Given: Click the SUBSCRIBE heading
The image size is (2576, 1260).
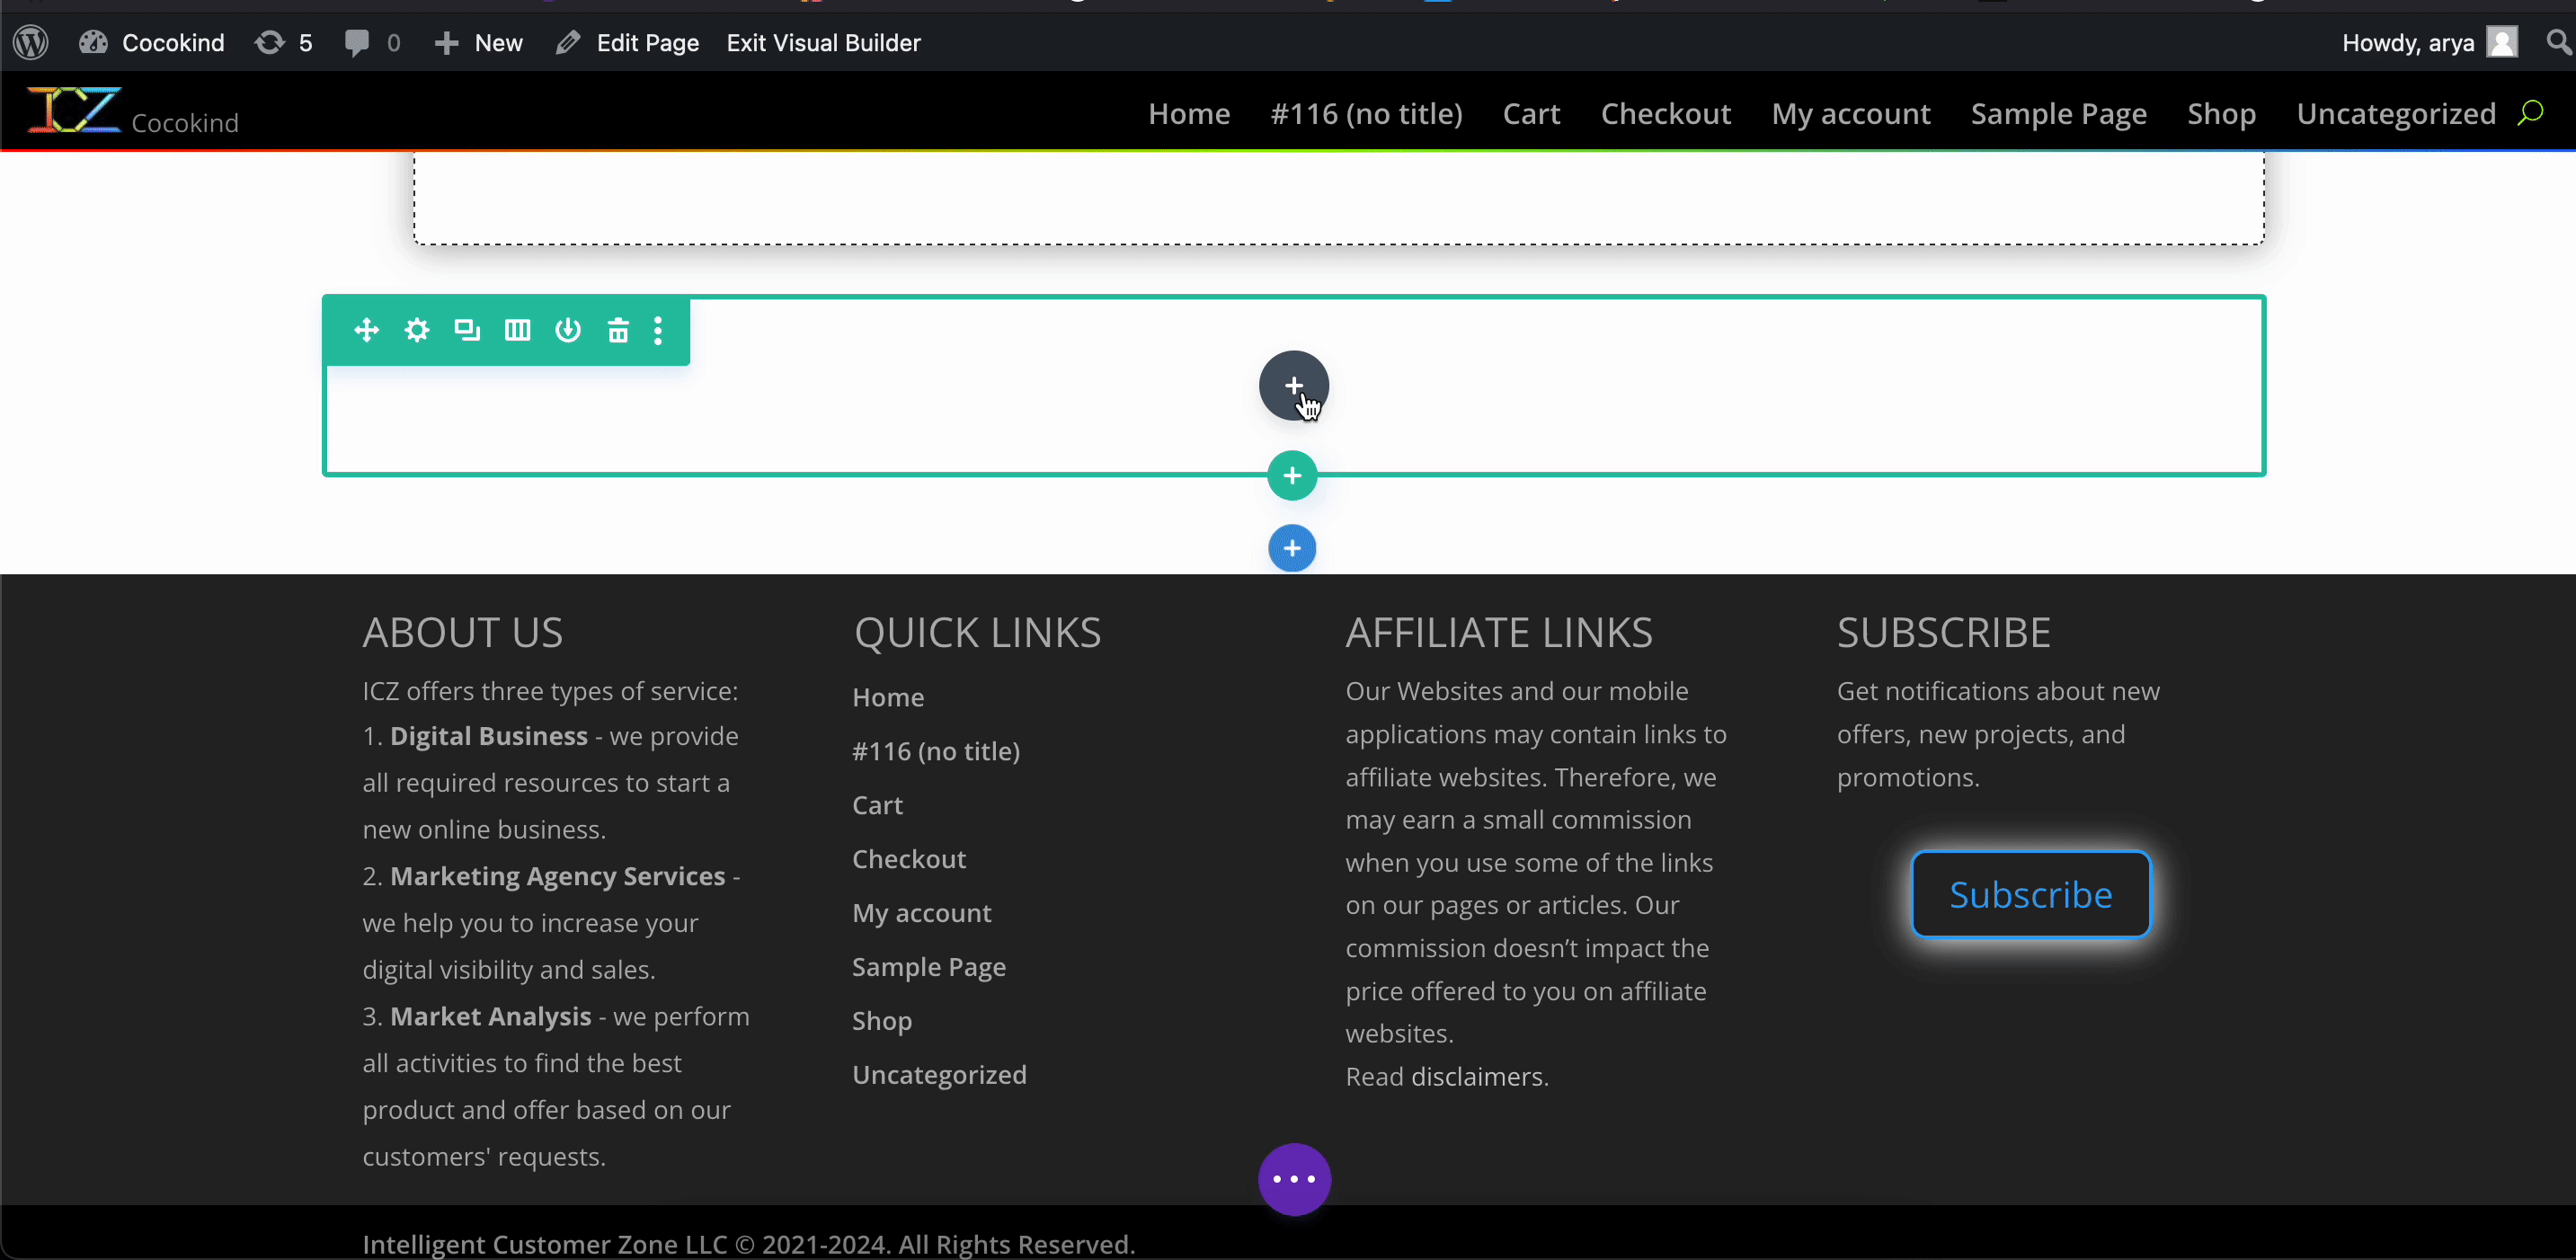Looking at the screenshot, I should coord(1943,633).
